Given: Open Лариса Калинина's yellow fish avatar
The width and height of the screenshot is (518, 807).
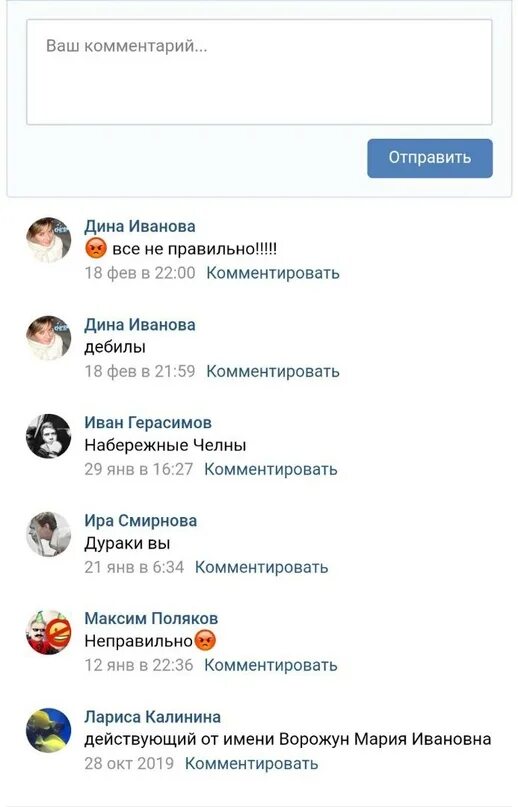Looking at the screenshot, I should point(49,730).
